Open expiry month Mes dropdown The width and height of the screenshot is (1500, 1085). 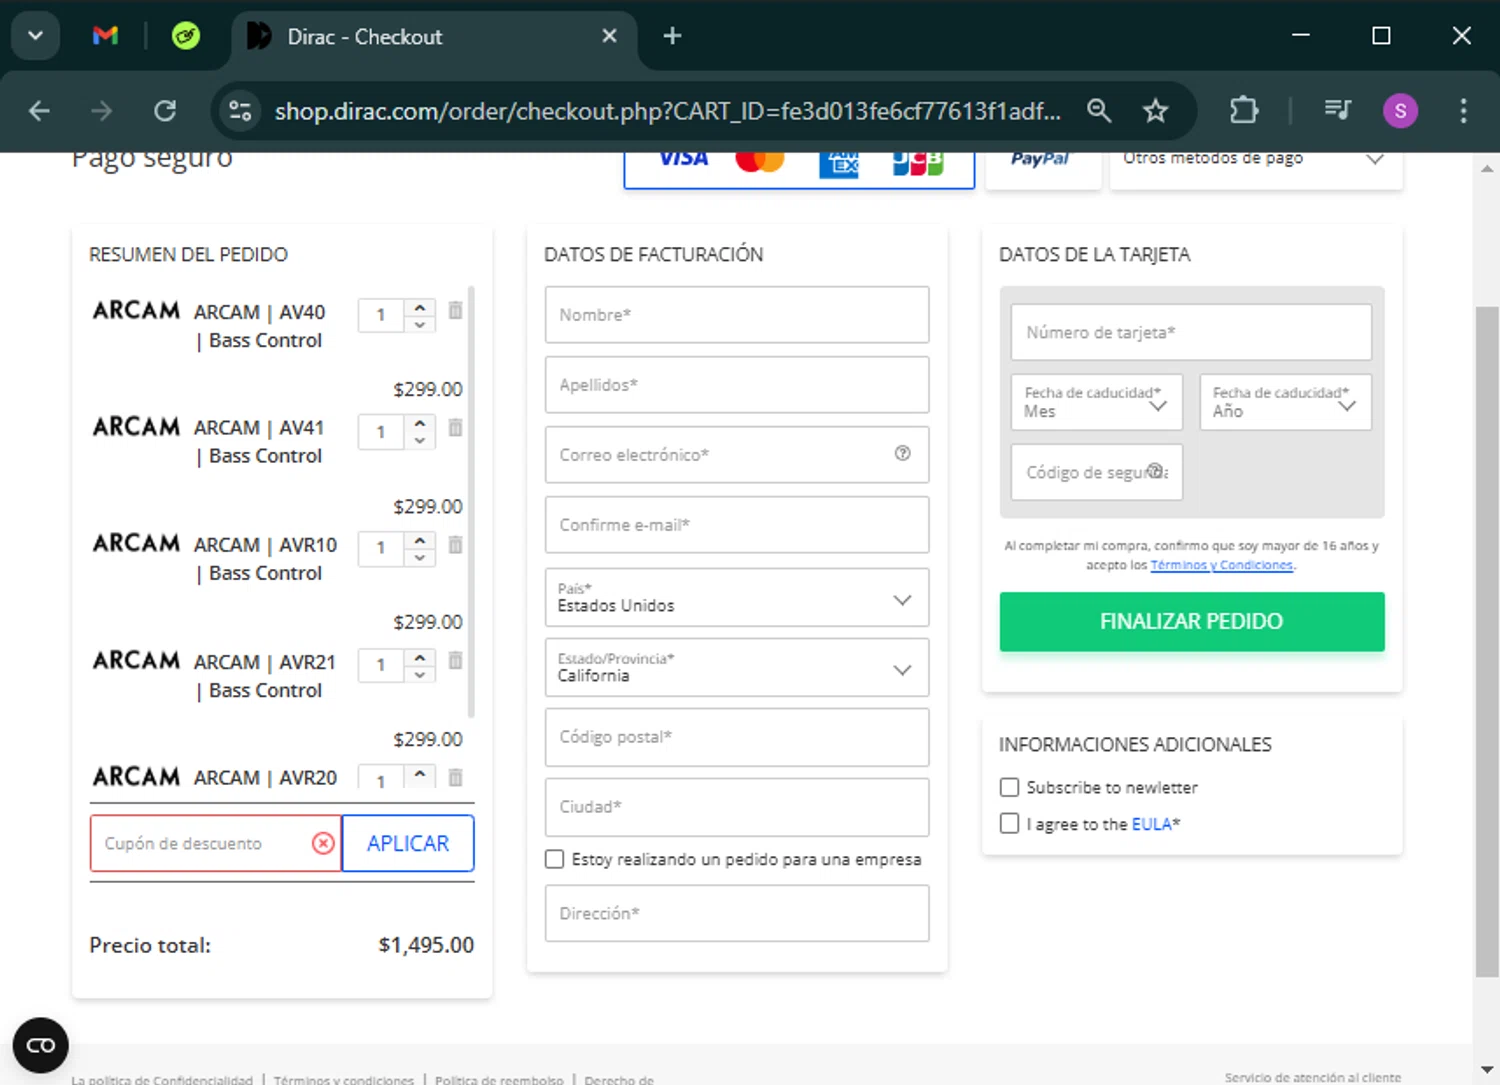point(1097,402)
